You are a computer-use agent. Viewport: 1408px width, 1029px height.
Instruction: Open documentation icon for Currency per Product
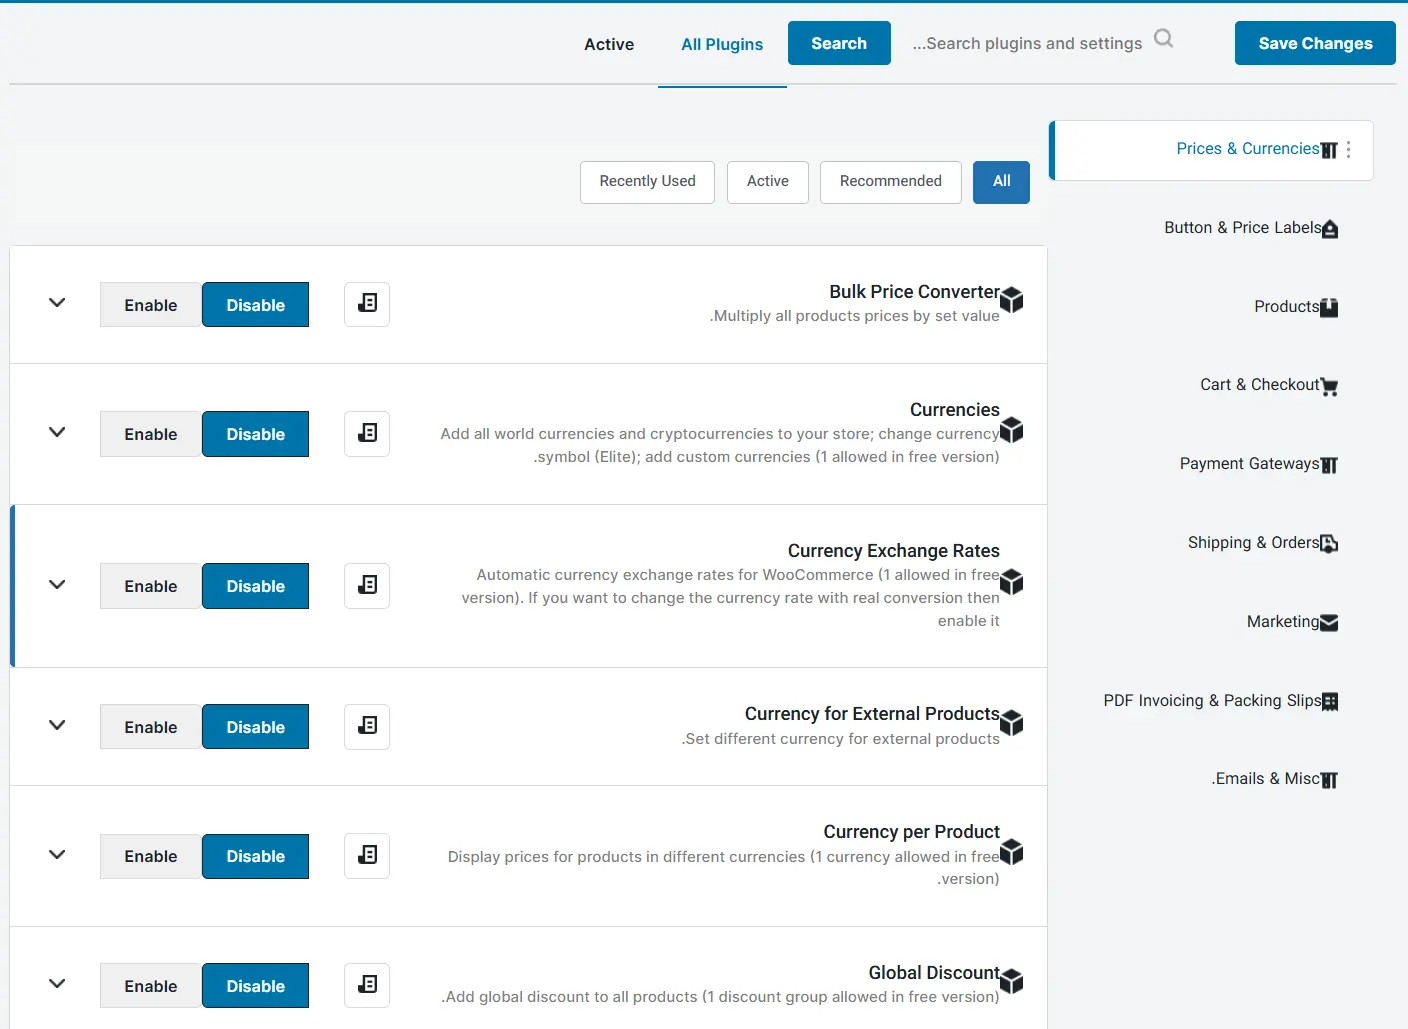tap(367, 855)
